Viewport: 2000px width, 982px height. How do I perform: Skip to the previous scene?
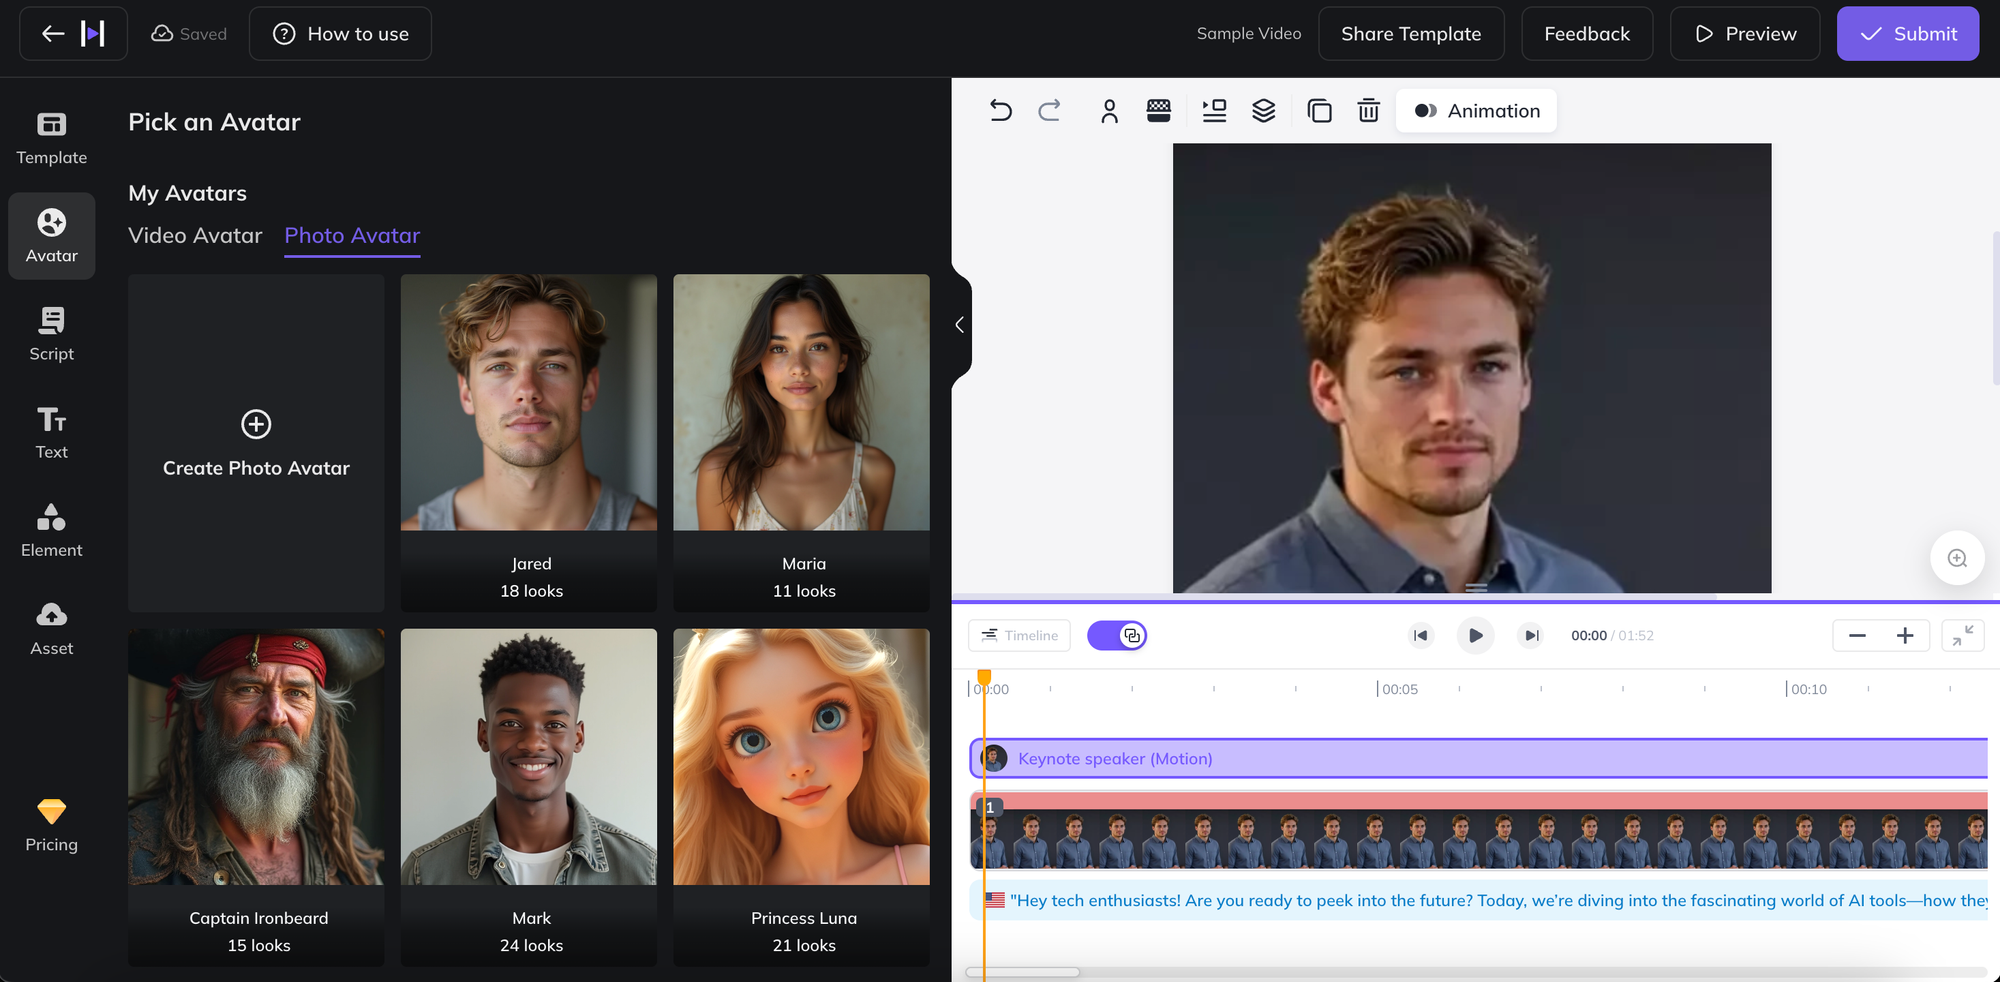pyautogui.click(x=1420, y=636)
